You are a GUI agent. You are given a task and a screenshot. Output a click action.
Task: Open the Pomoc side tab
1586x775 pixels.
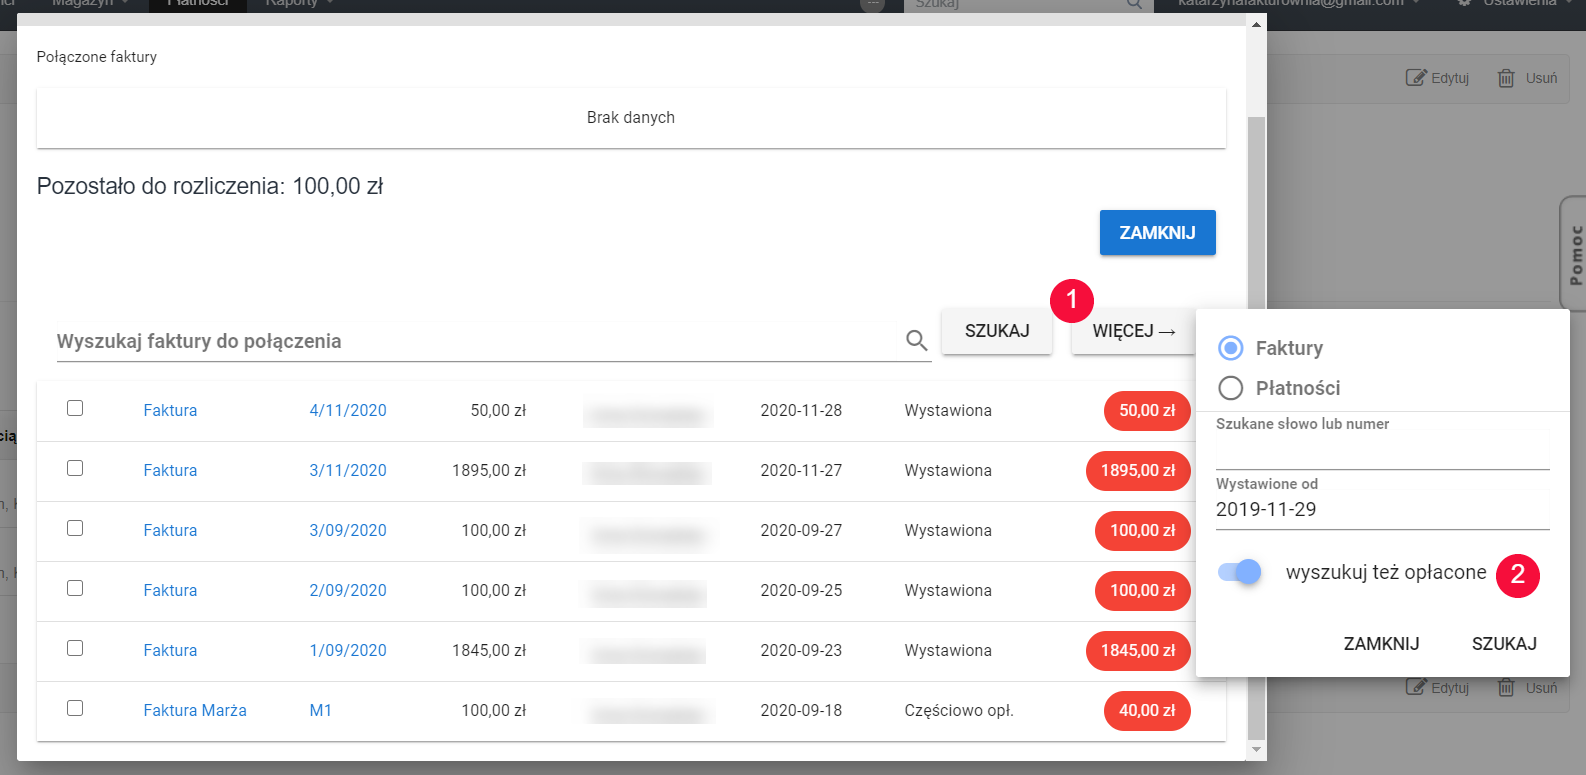click(1575, 254)
